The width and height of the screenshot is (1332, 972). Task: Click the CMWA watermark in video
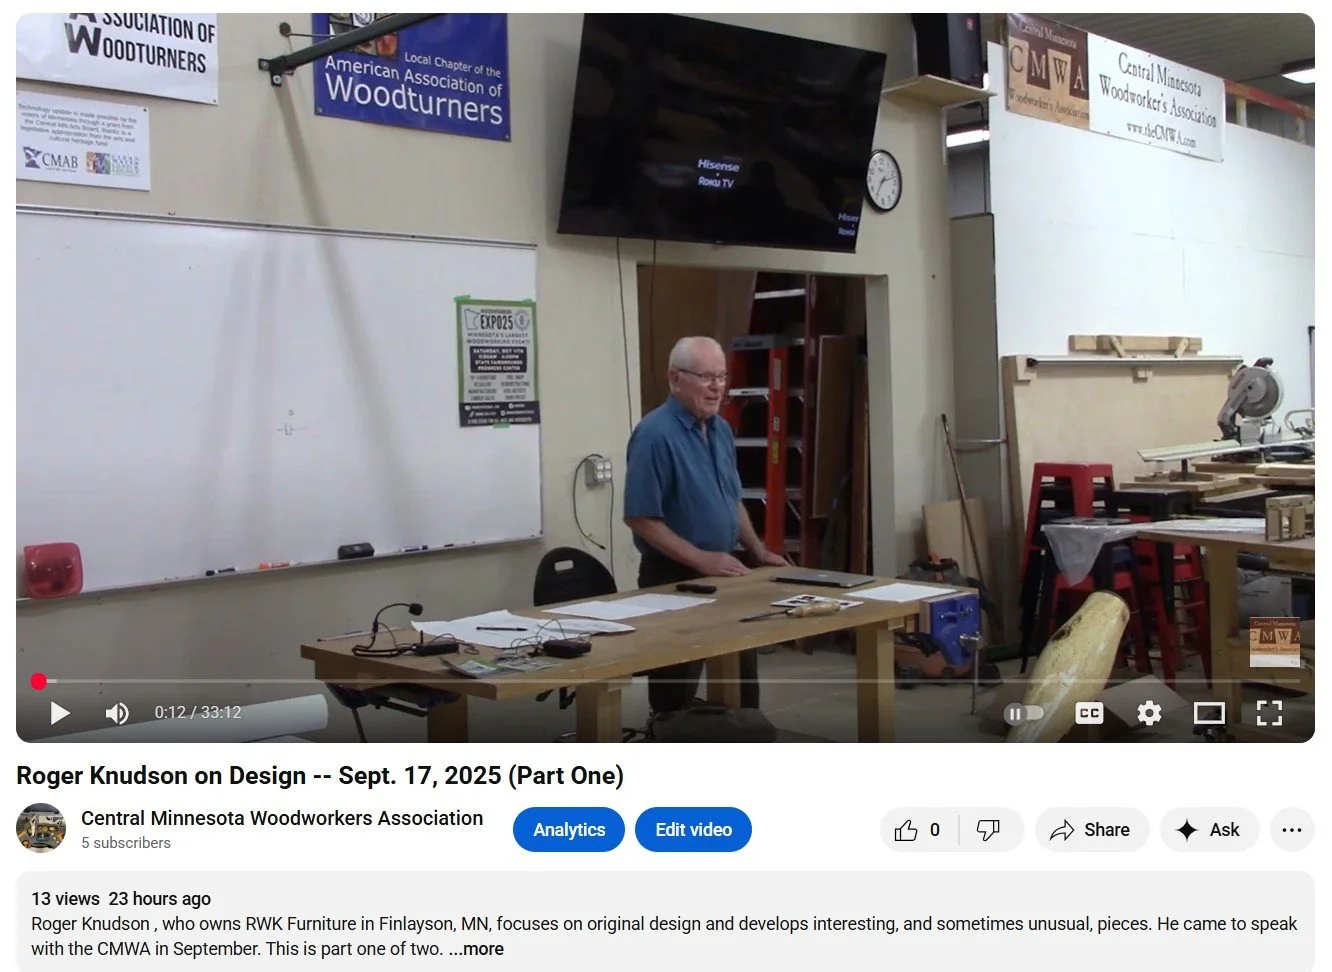1275,642
